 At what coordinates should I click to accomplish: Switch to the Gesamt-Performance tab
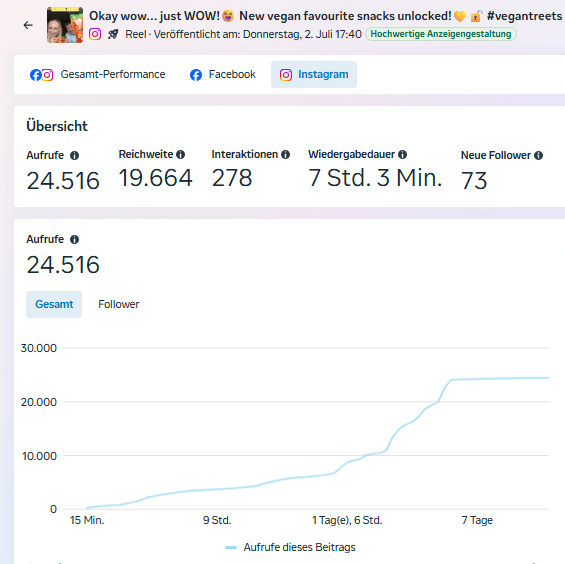pos(97,75)
